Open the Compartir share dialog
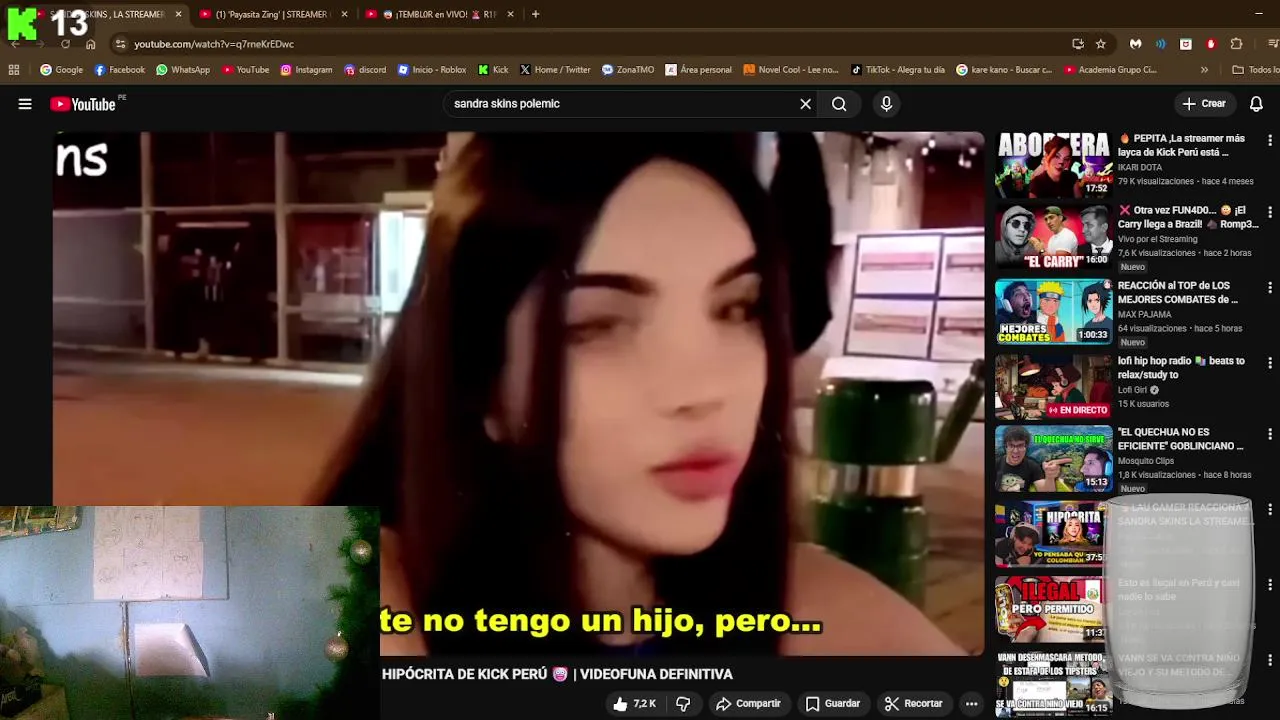The image size is (1280, 720). coord(748,704)
